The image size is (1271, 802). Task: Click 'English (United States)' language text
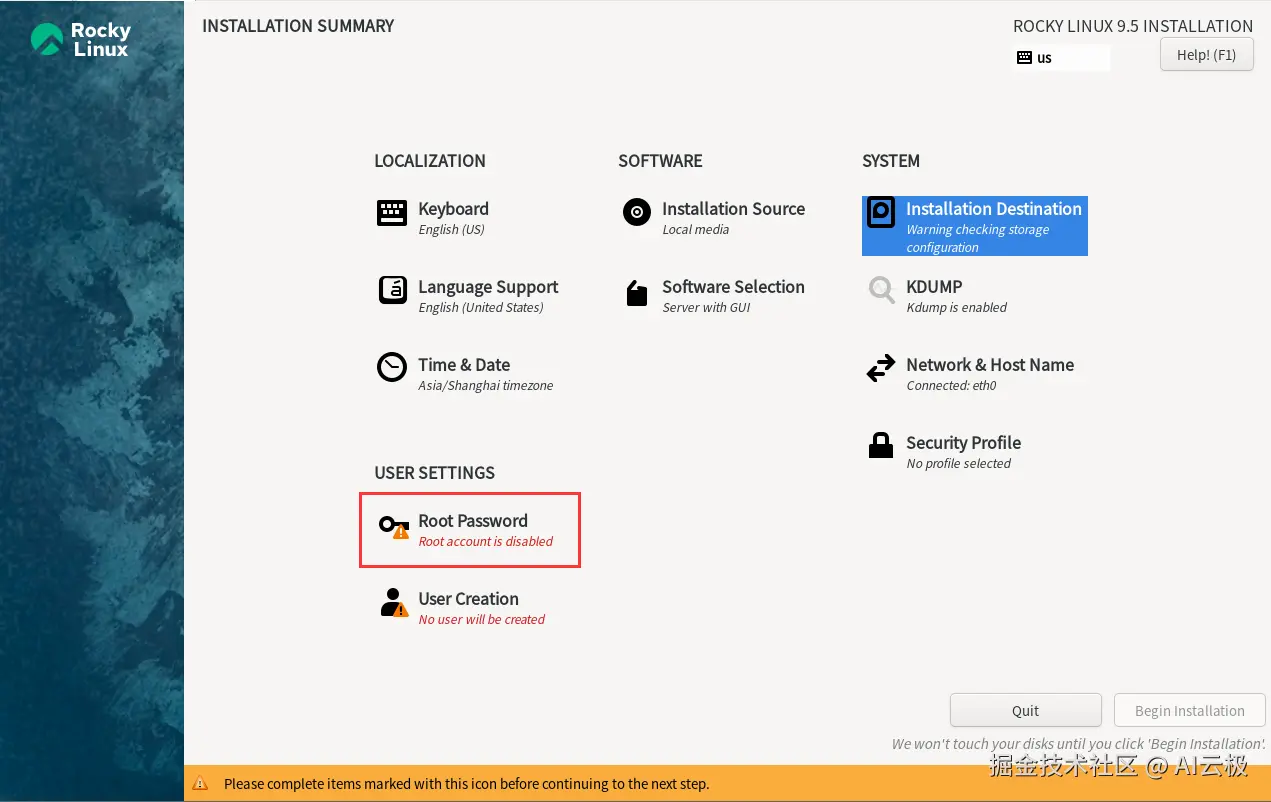[480, 307]
